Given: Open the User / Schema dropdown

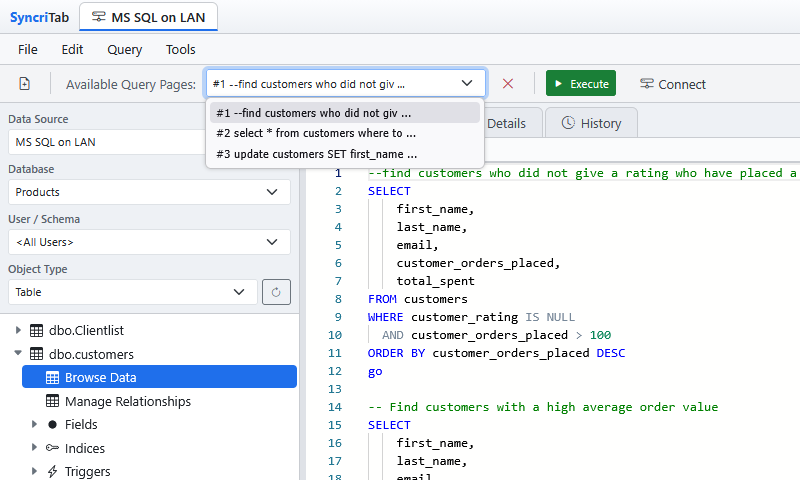Looking at the screenshot, I should [x=149, y=242].
